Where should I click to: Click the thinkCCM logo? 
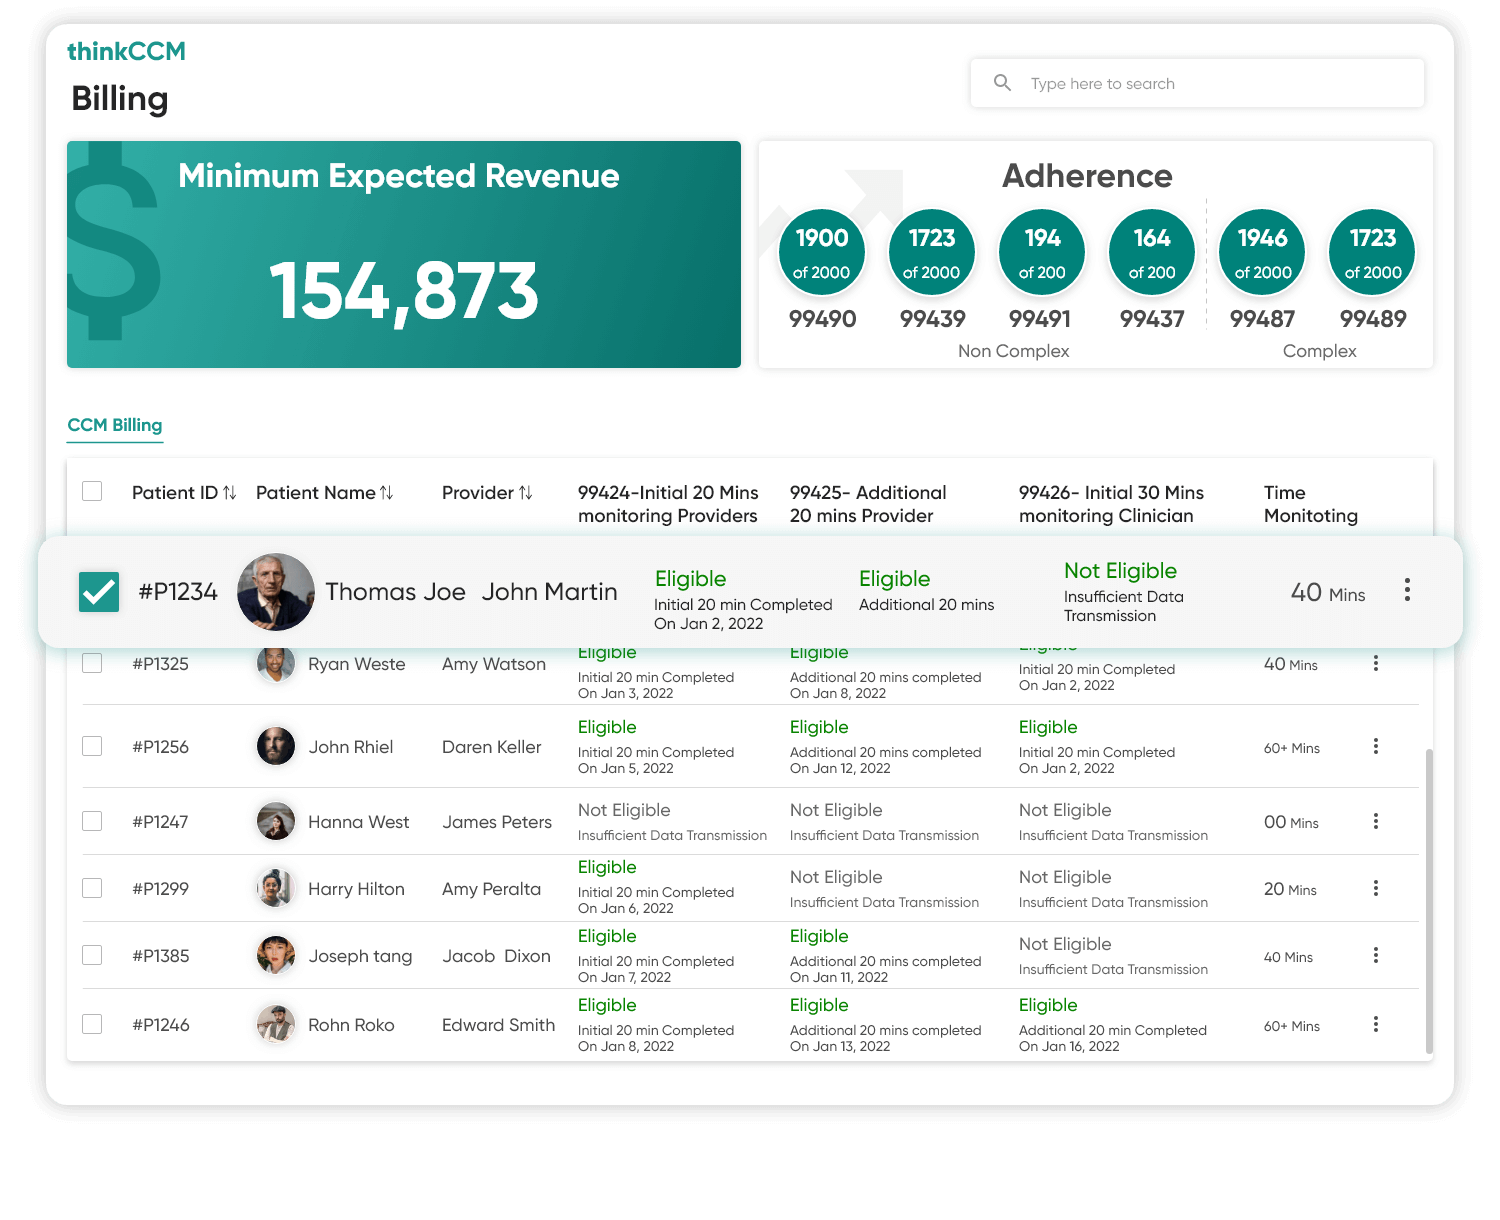click(127, 51)
